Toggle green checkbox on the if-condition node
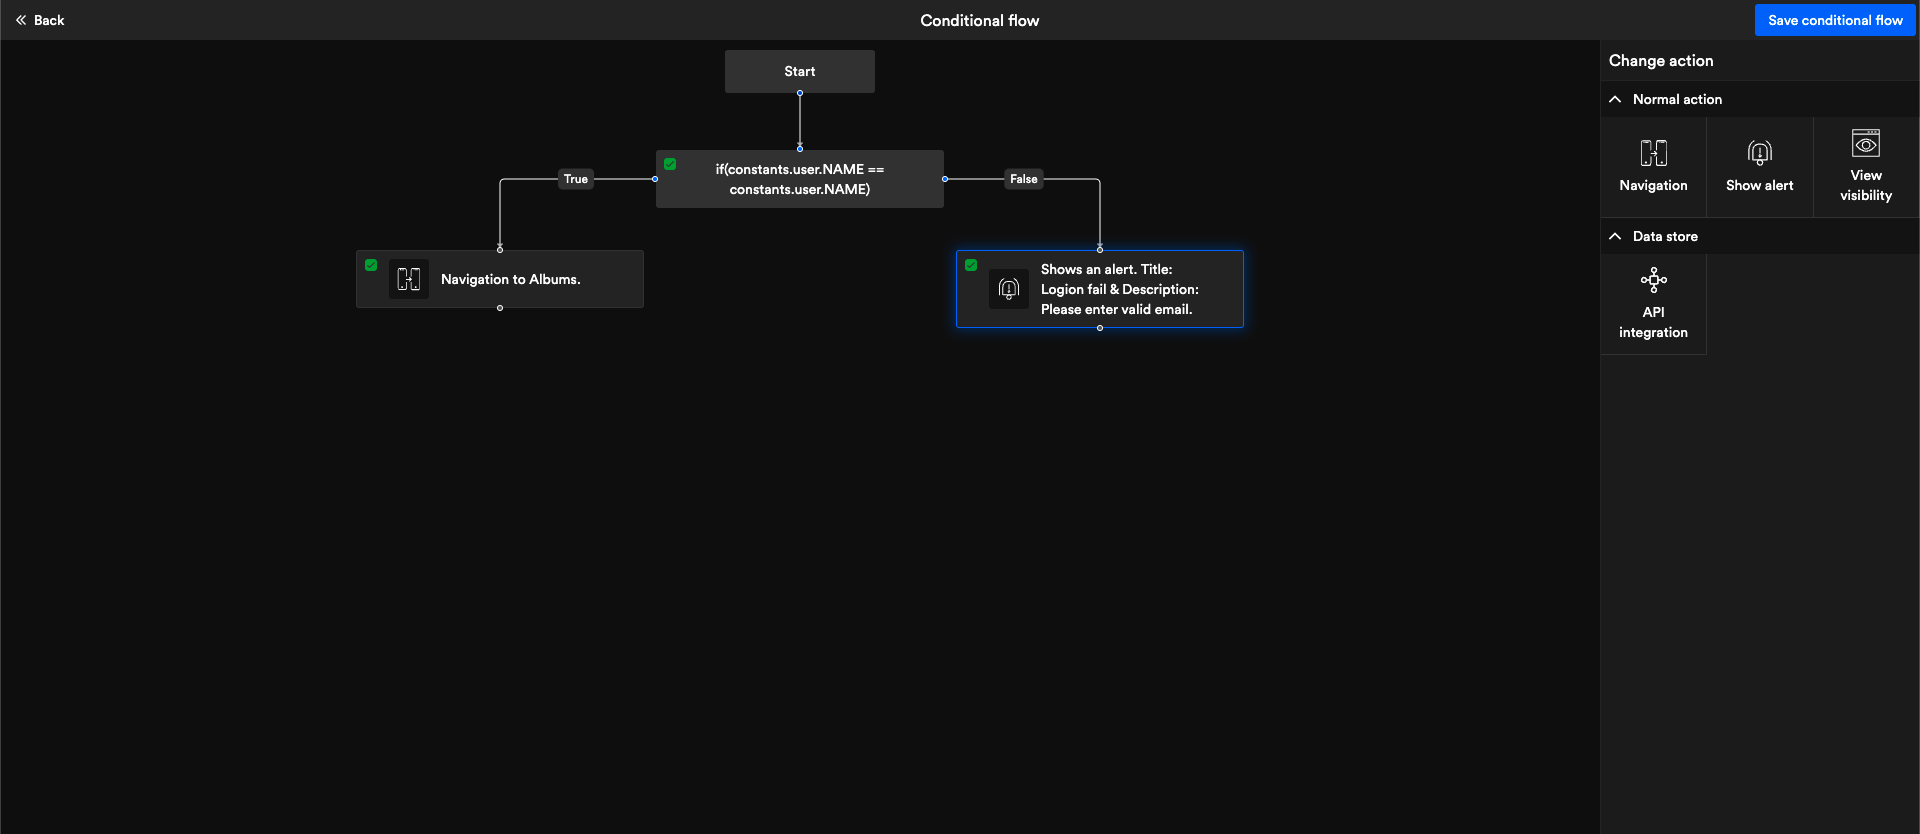This screenshot has height=834, width=1920. [670, 164]
